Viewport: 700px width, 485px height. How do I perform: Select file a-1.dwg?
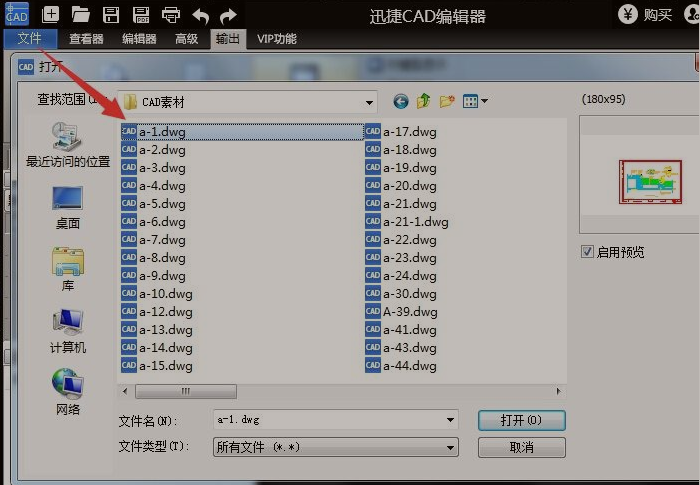coord(242,131)
